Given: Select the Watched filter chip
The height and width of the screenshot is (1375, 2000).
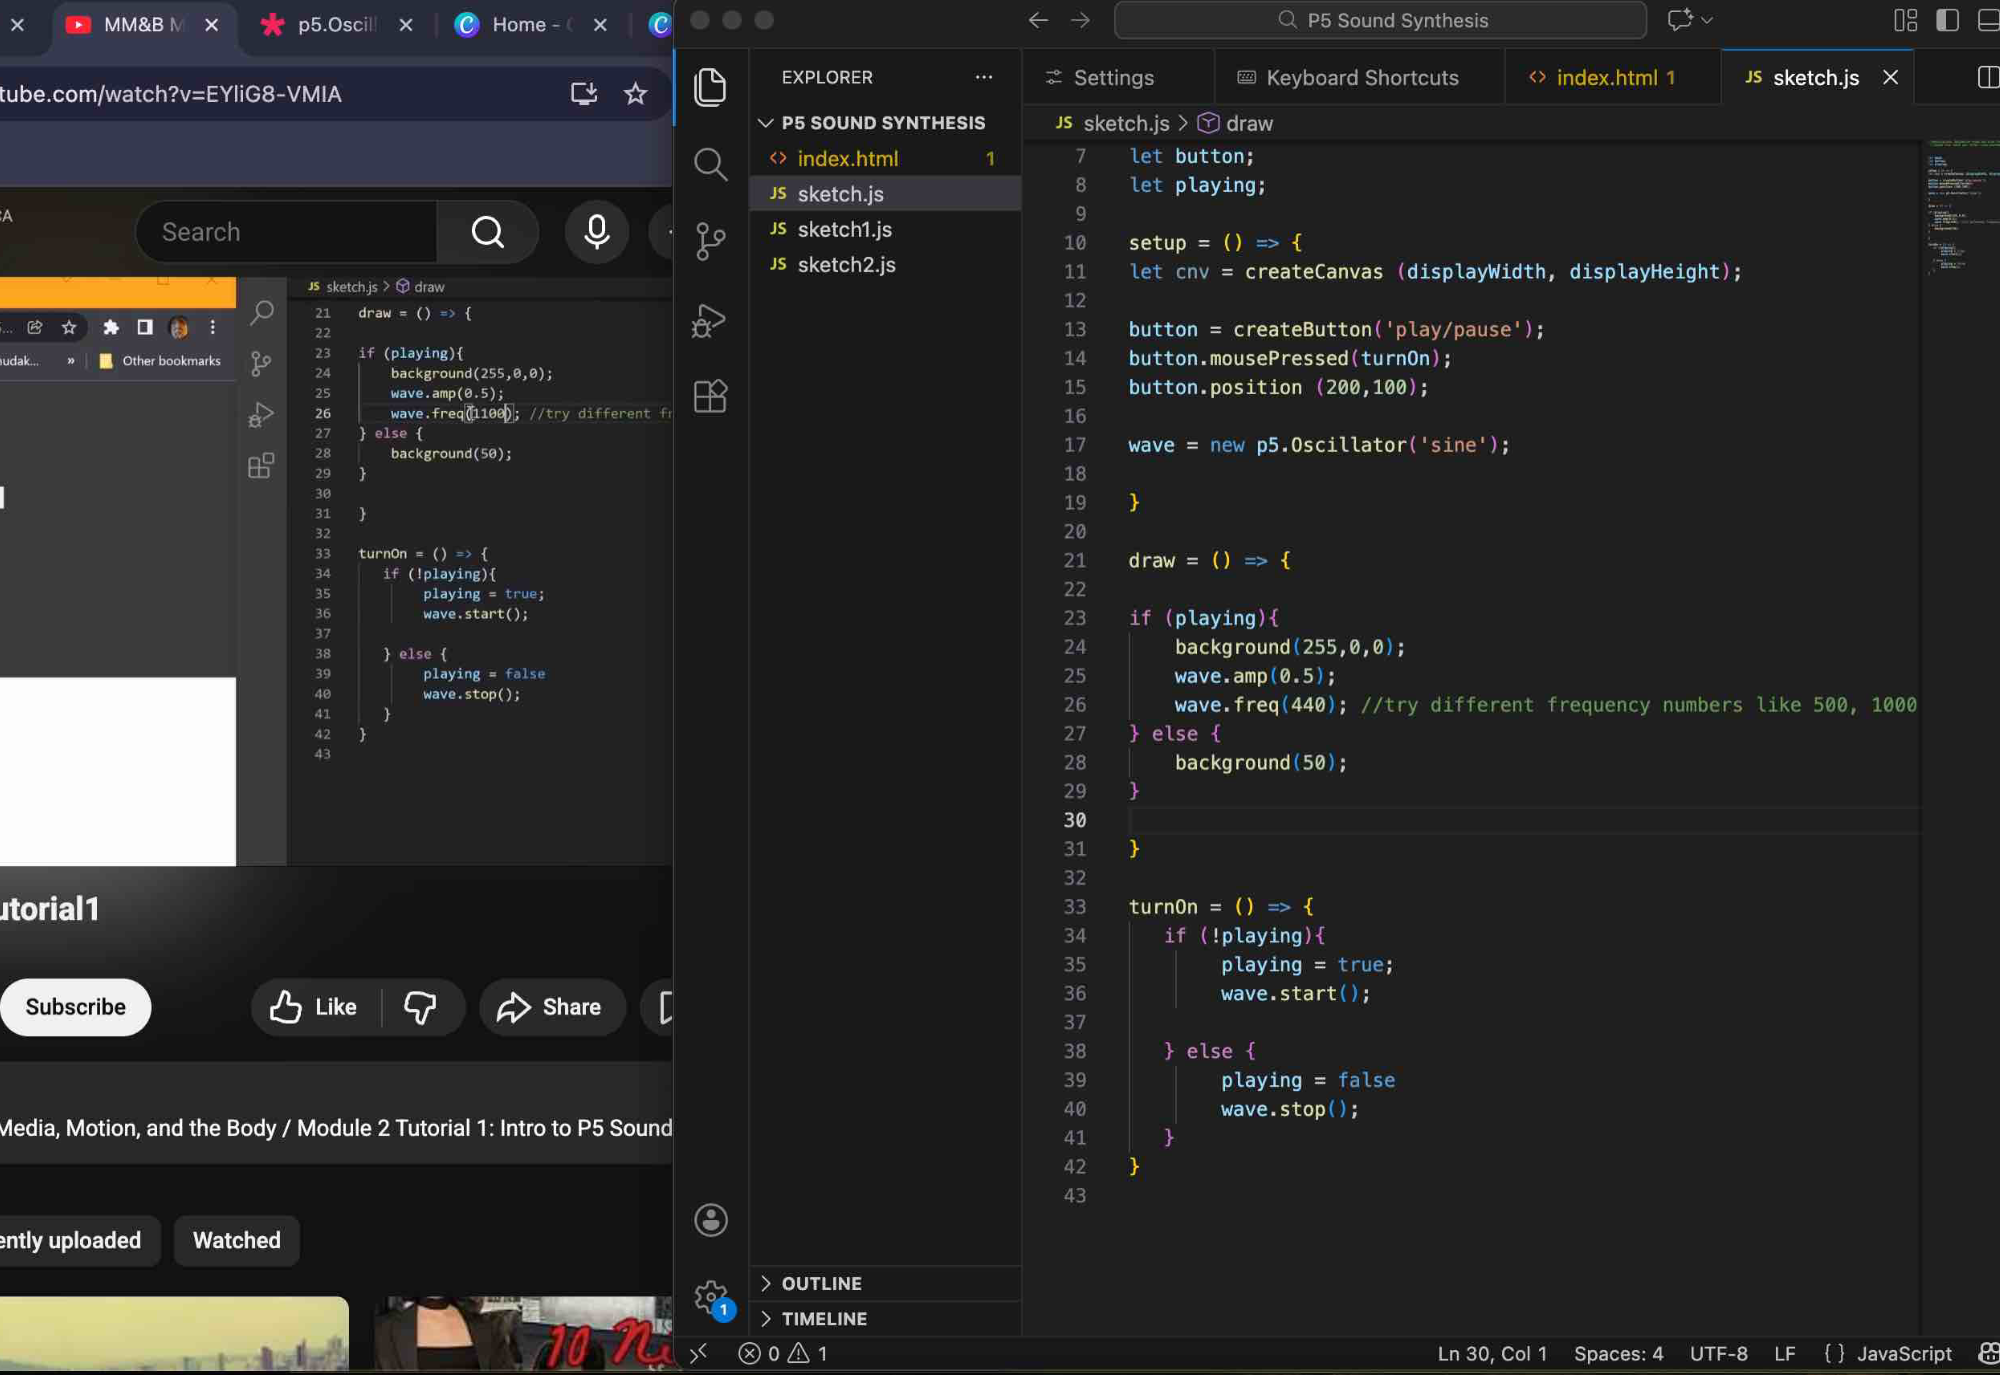Looking at the screenshot, I should tap(237, 1240).
